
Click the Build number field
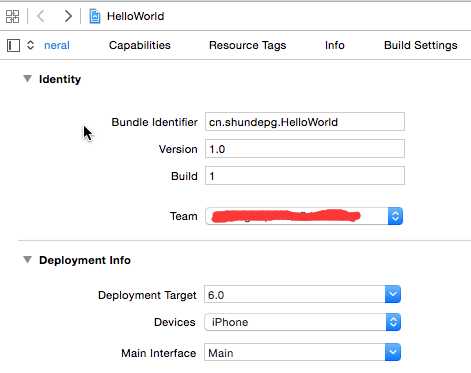click(x=305, y=176)
